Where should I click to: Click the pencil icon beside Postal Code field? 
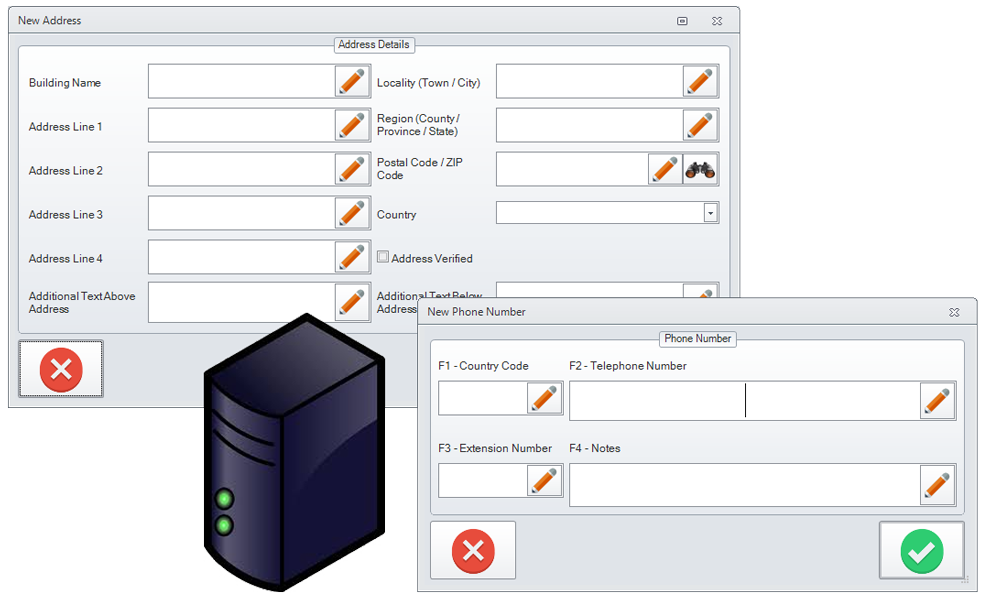click(665, 170)
